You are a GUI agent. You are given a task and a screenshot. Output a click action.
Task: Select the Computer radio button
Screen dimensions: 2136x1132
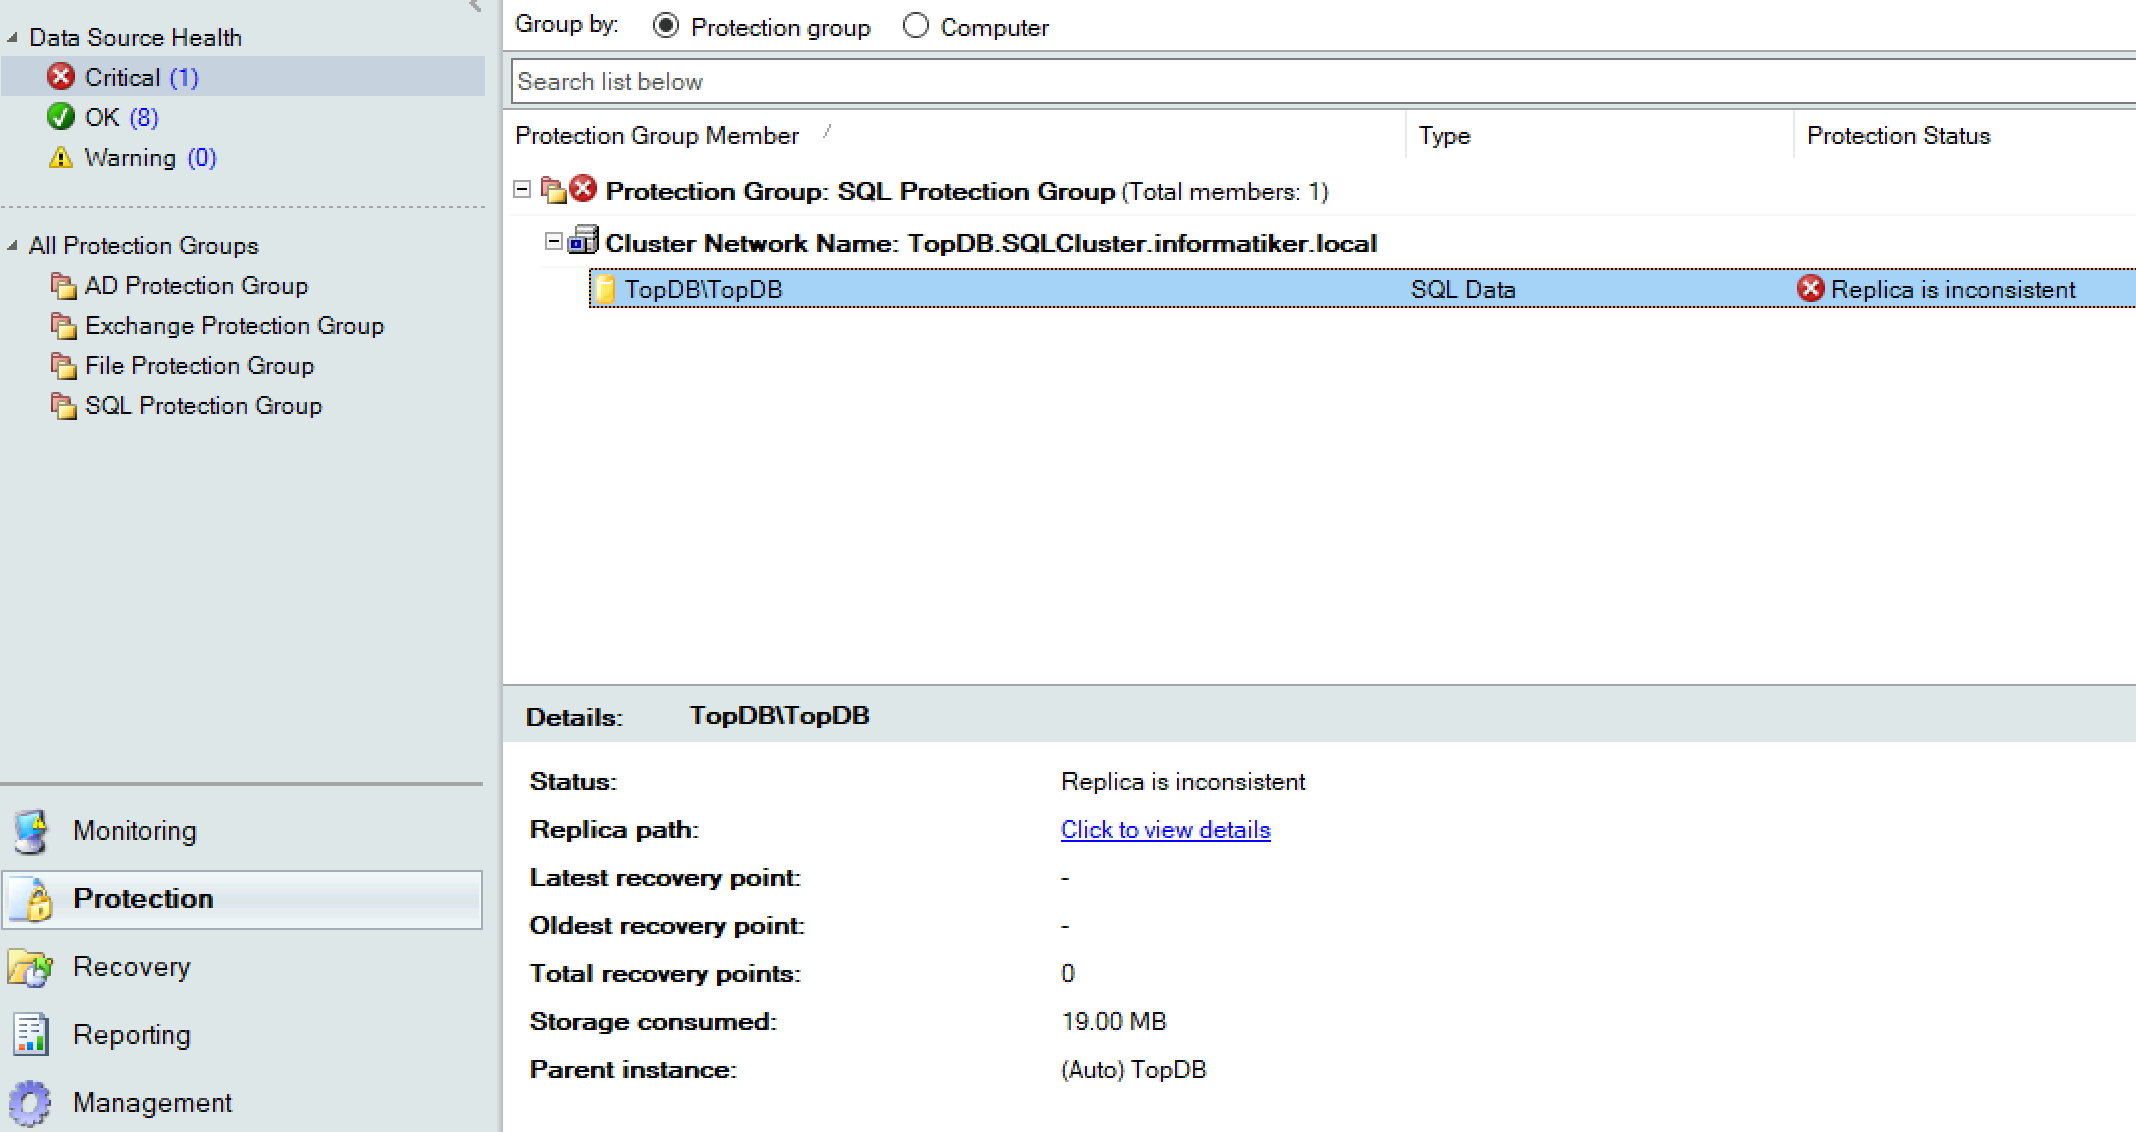tap(916, 26)
